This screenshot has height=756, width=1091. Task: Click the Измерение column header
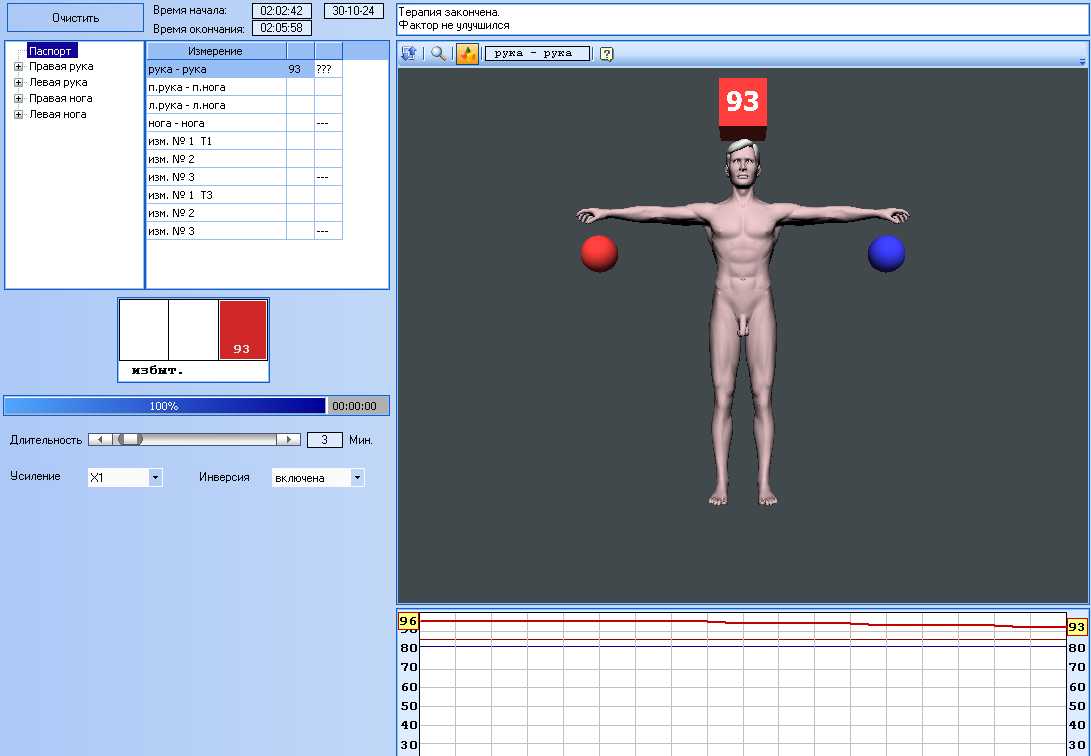point(216,51)
